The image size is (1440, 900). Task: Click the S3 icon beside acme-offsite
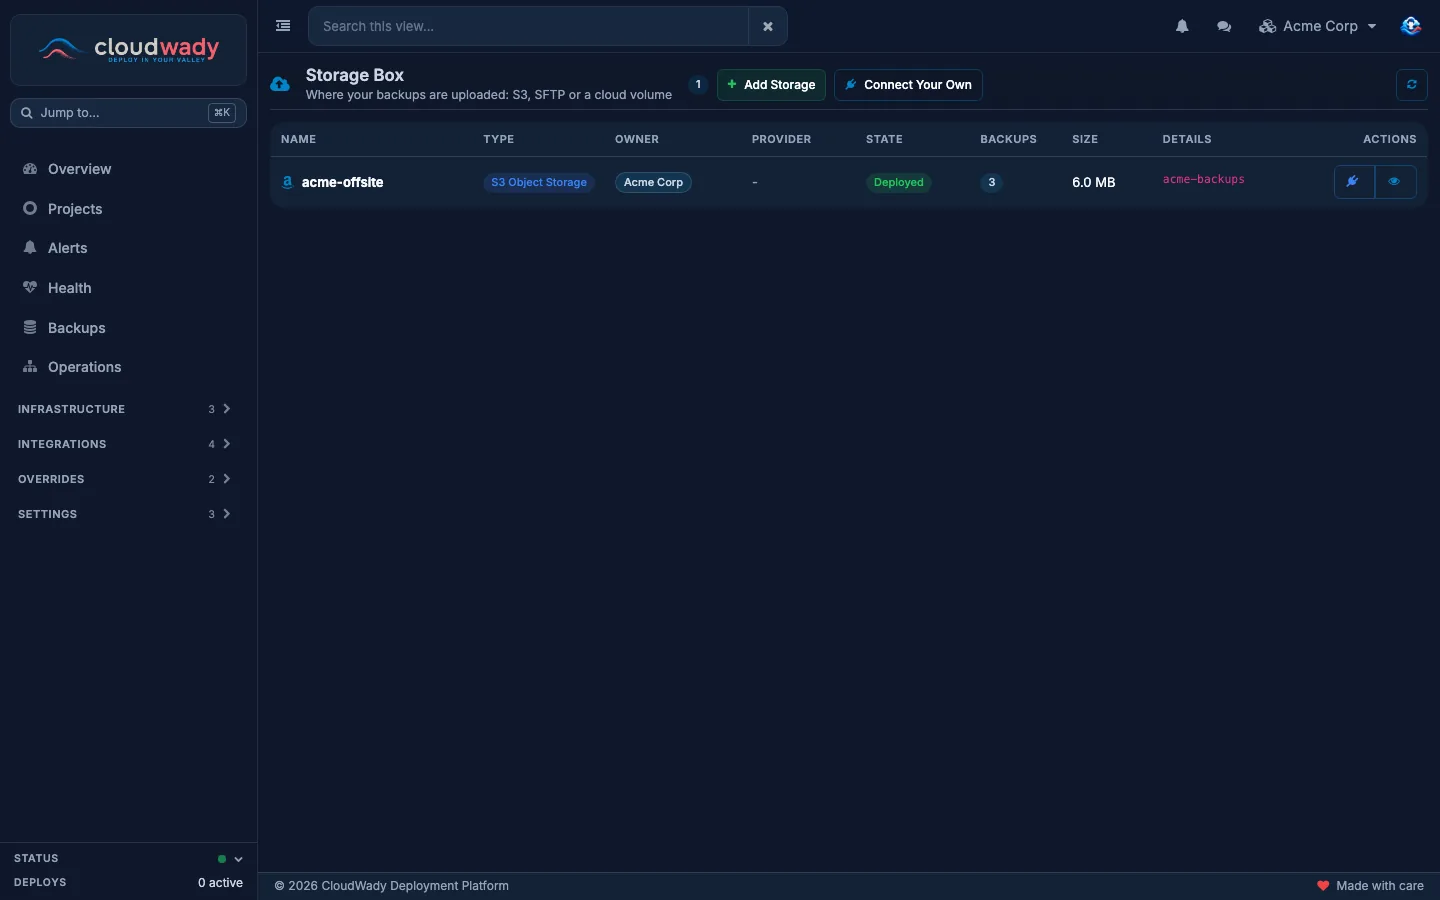pyautogui.click(x=287, y=182)
